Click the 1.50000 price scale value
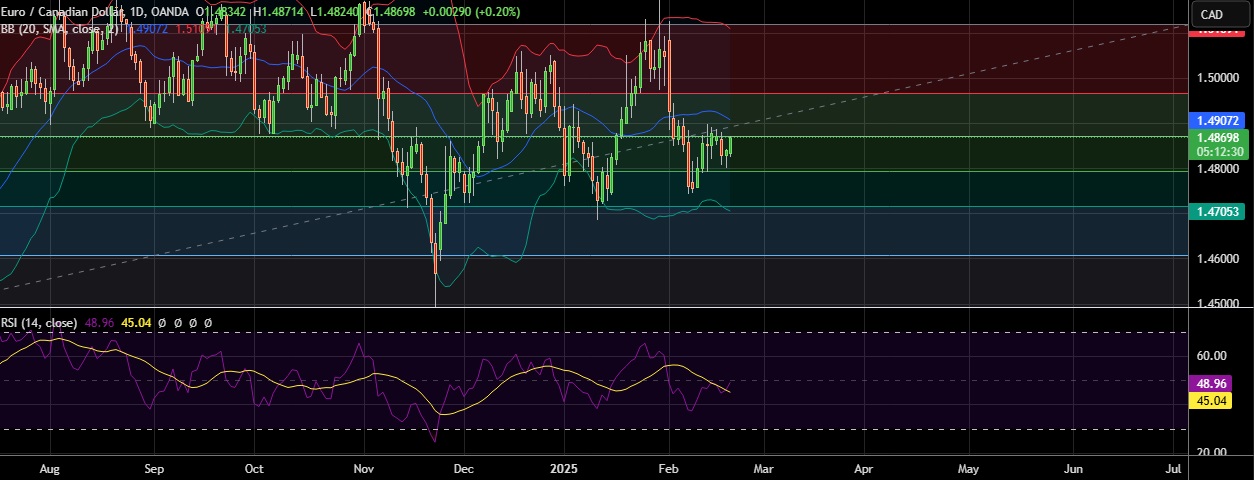This screenshot has height=480, width=1254. pos(1216,78)
